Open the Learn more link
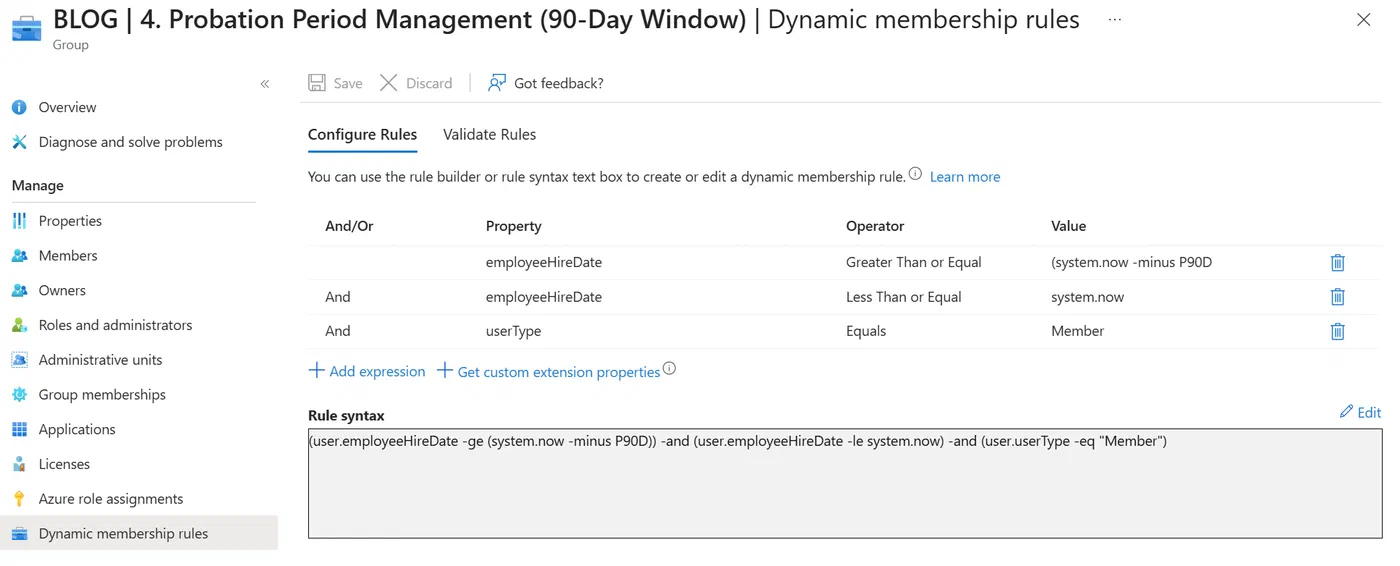Screen dimensions: 1400x566 (965, 177)
